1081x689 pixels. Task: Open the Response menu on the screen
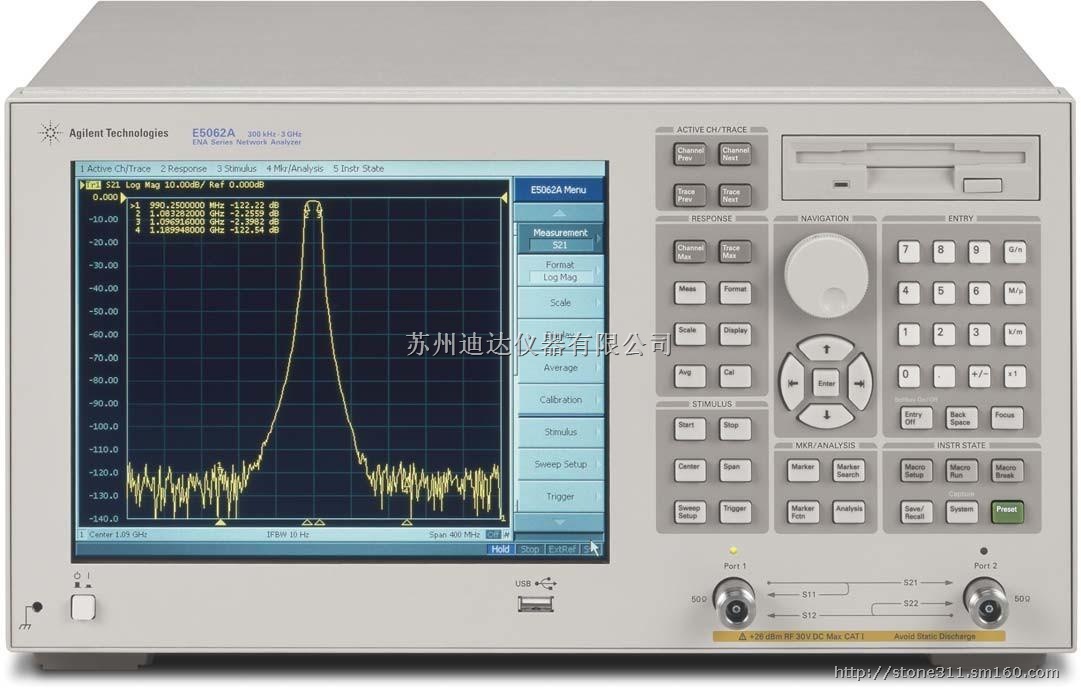[x=184, y=169]
